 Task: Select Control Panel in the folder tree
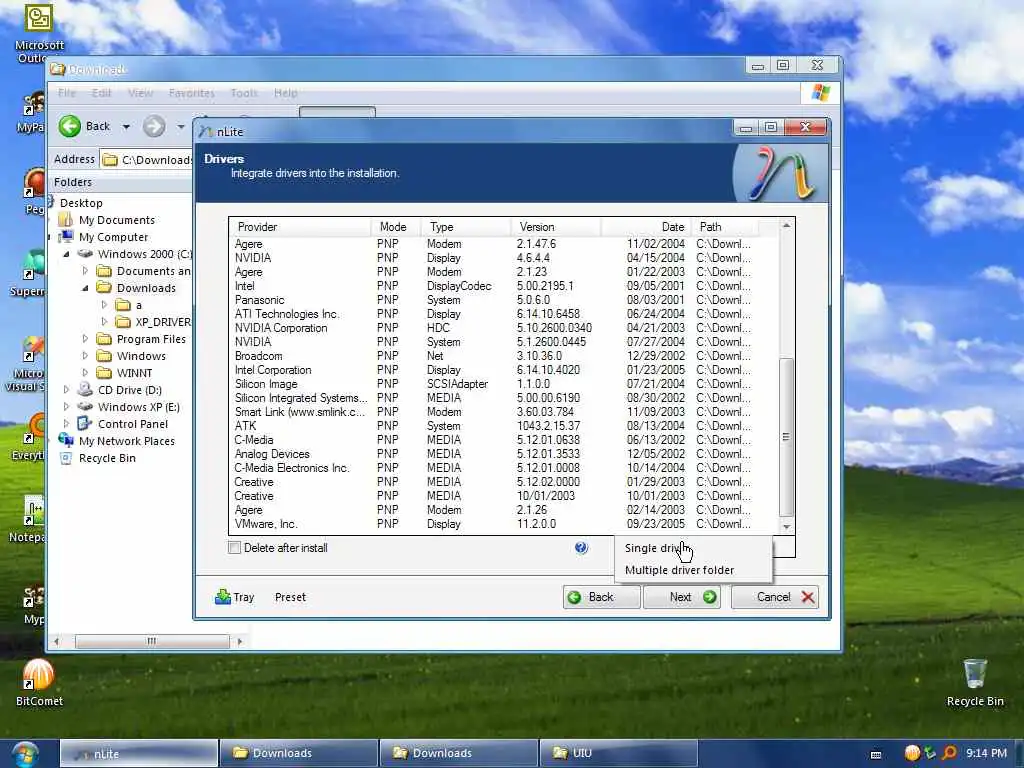coord(133,424)
